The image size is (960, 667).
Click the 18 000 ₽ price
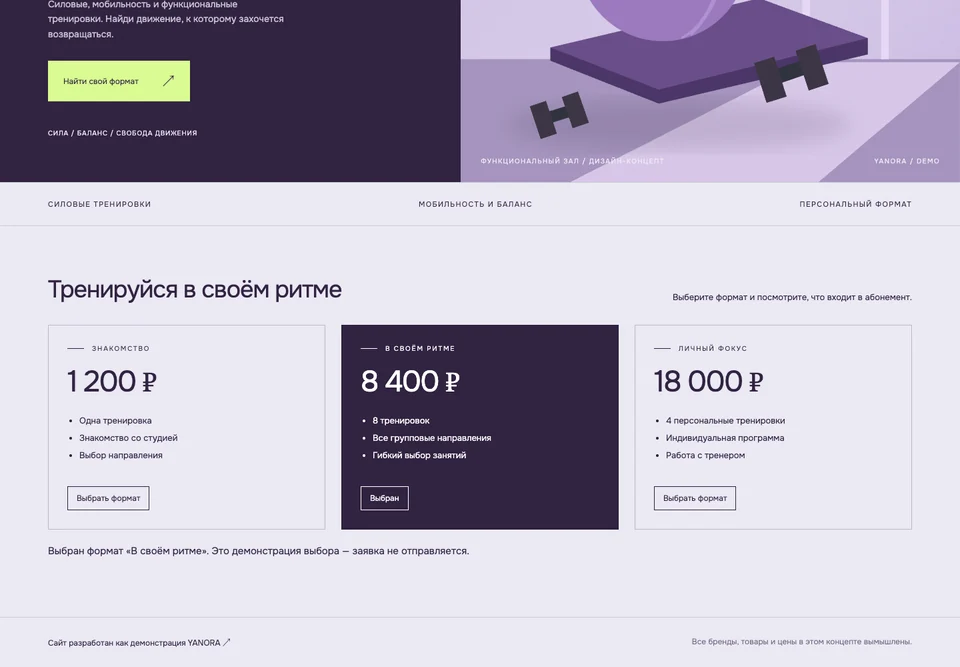[708, 382]
